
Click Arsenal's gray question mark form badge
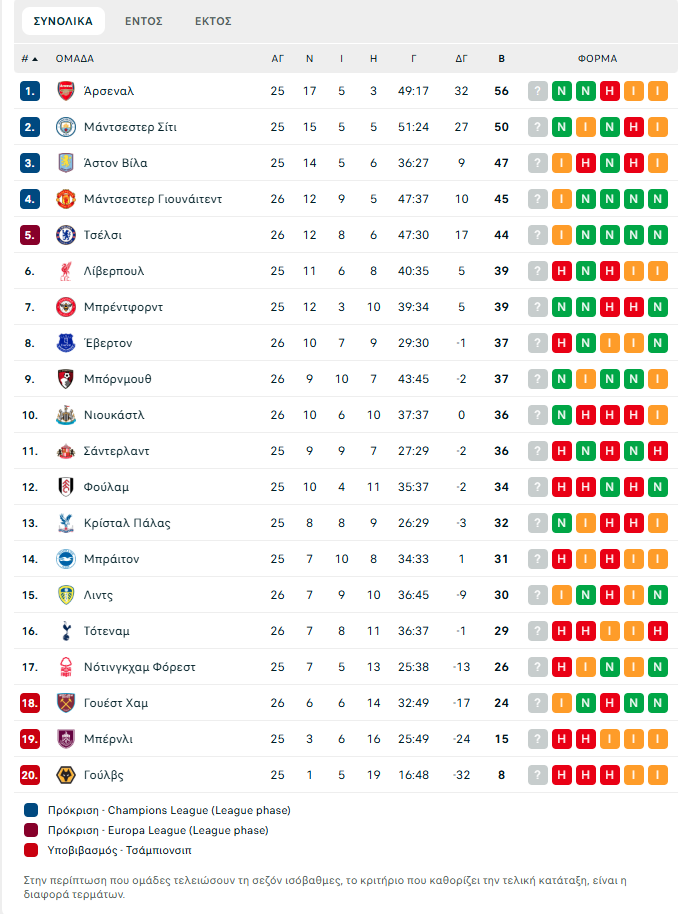coord(538,91)
